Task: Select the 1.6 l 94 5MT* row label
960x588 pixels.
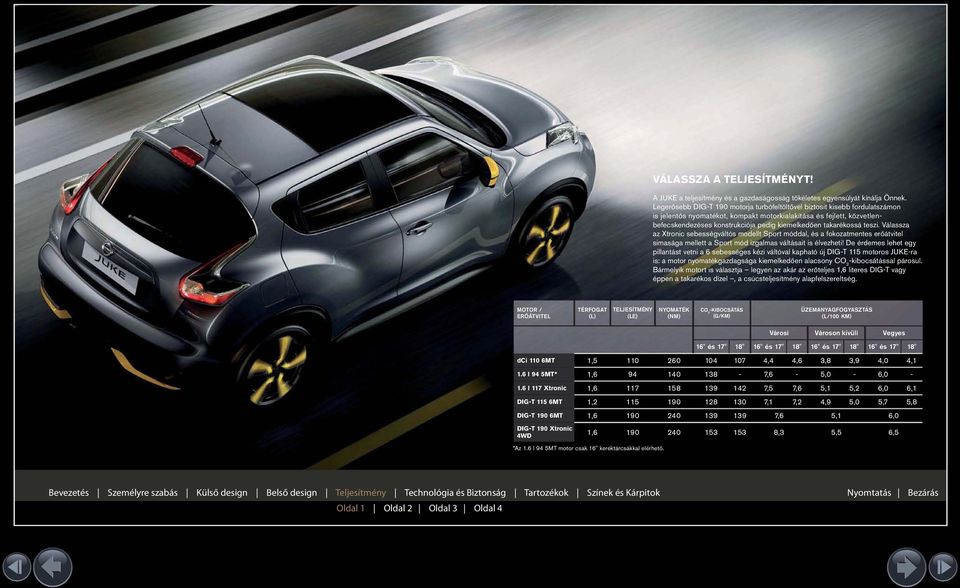Action: (x=537, y=374)
